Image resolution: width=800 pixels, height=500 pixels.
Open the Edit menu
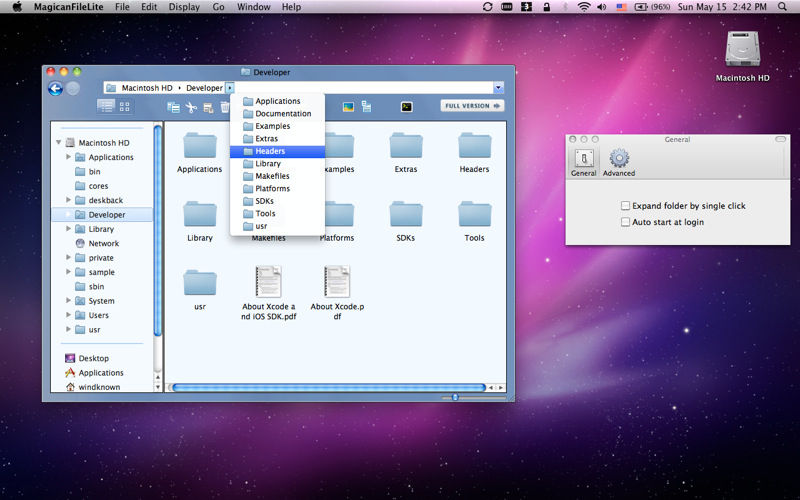click(x=149, y=7)
